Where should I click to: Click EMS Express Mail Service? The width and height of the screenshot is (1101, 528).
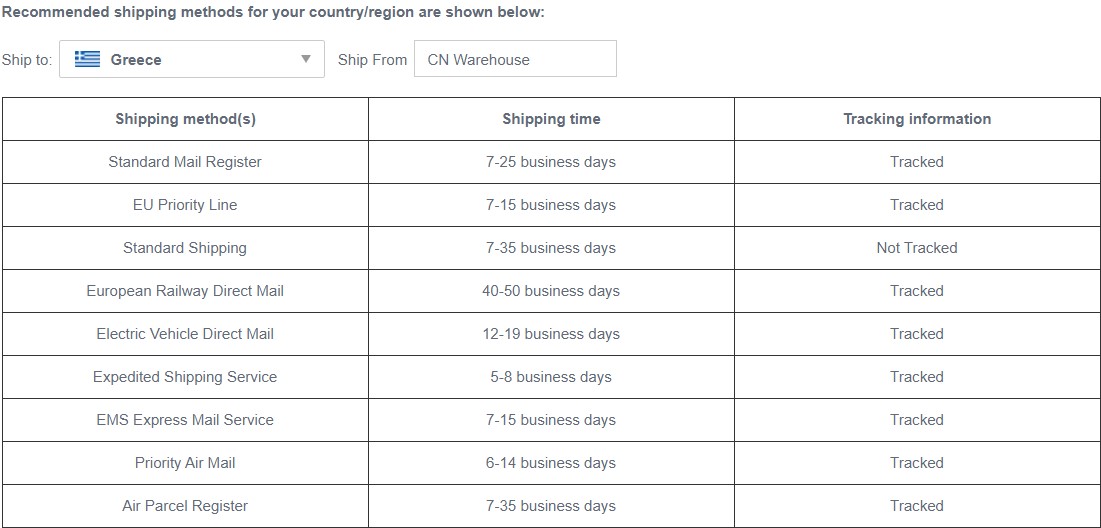(185, 420)
